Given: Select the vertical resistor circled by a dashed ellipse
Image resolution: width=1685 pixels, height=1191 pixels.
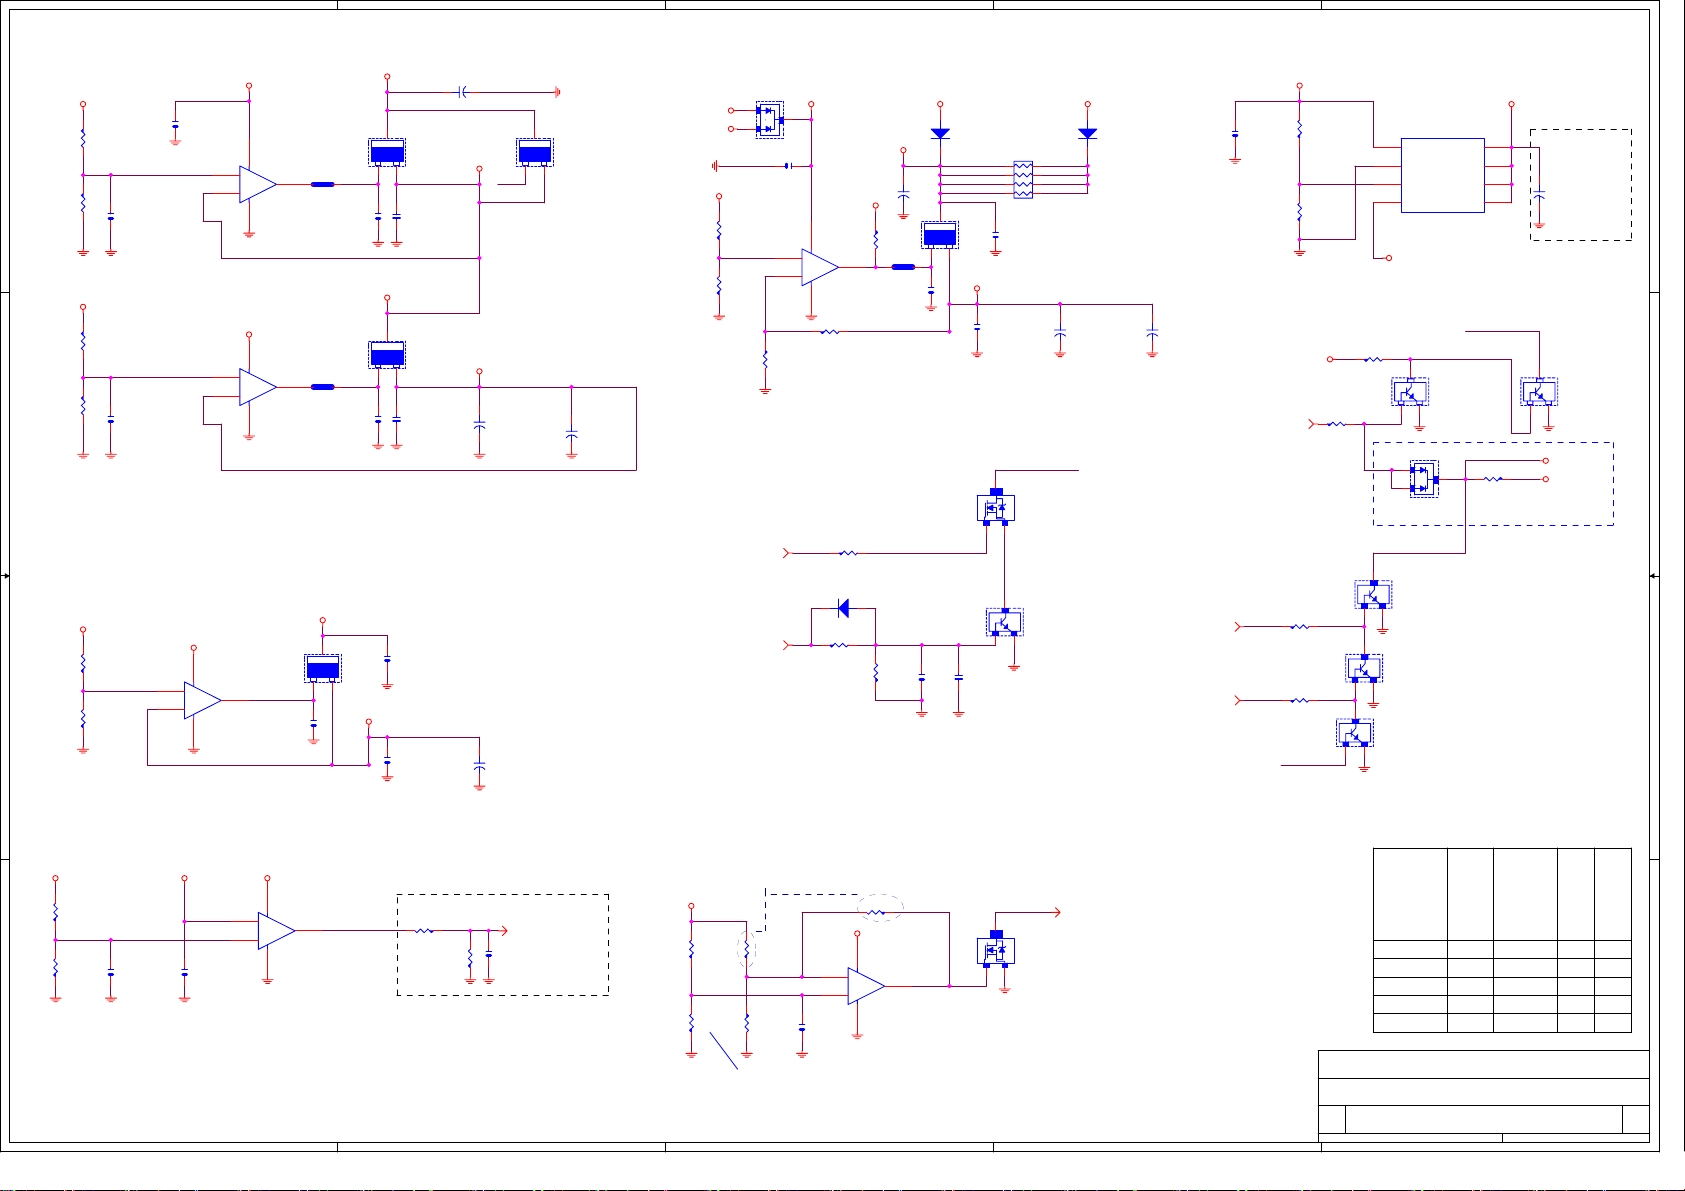Looking at the screenshot, I should pyautogui.click(x=747, y=949).
